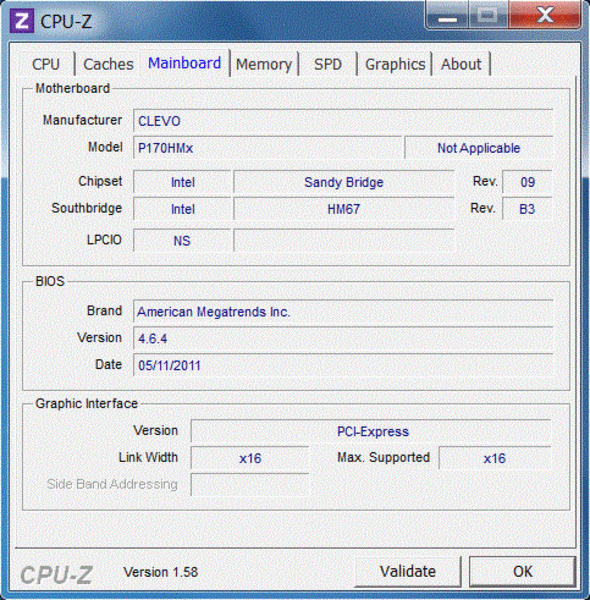The width and height of the screenshot is (590, 600).
Task: Select the Mainboard tab
Action: 184,63
